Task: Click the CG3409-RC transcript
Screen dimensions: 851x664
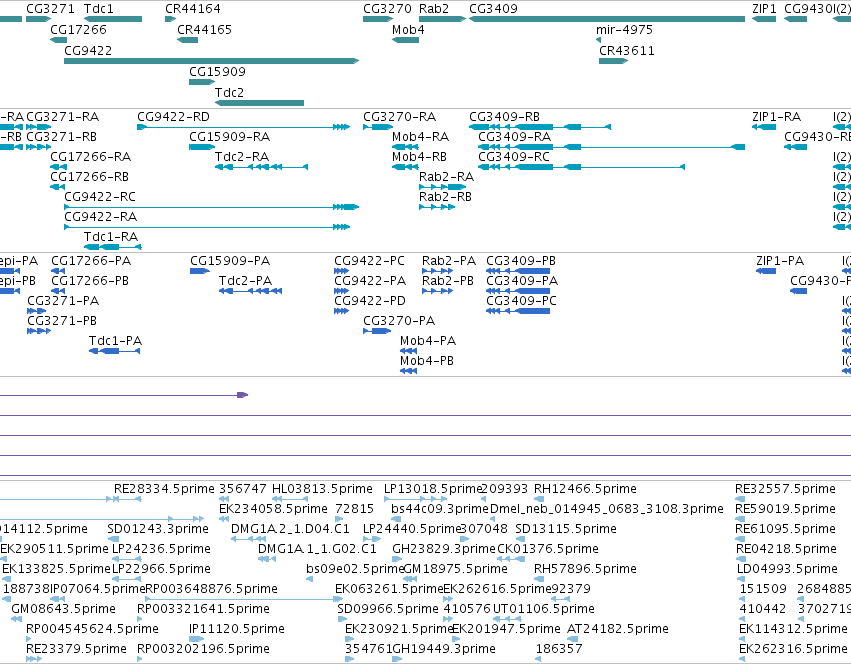Action: 581,167
